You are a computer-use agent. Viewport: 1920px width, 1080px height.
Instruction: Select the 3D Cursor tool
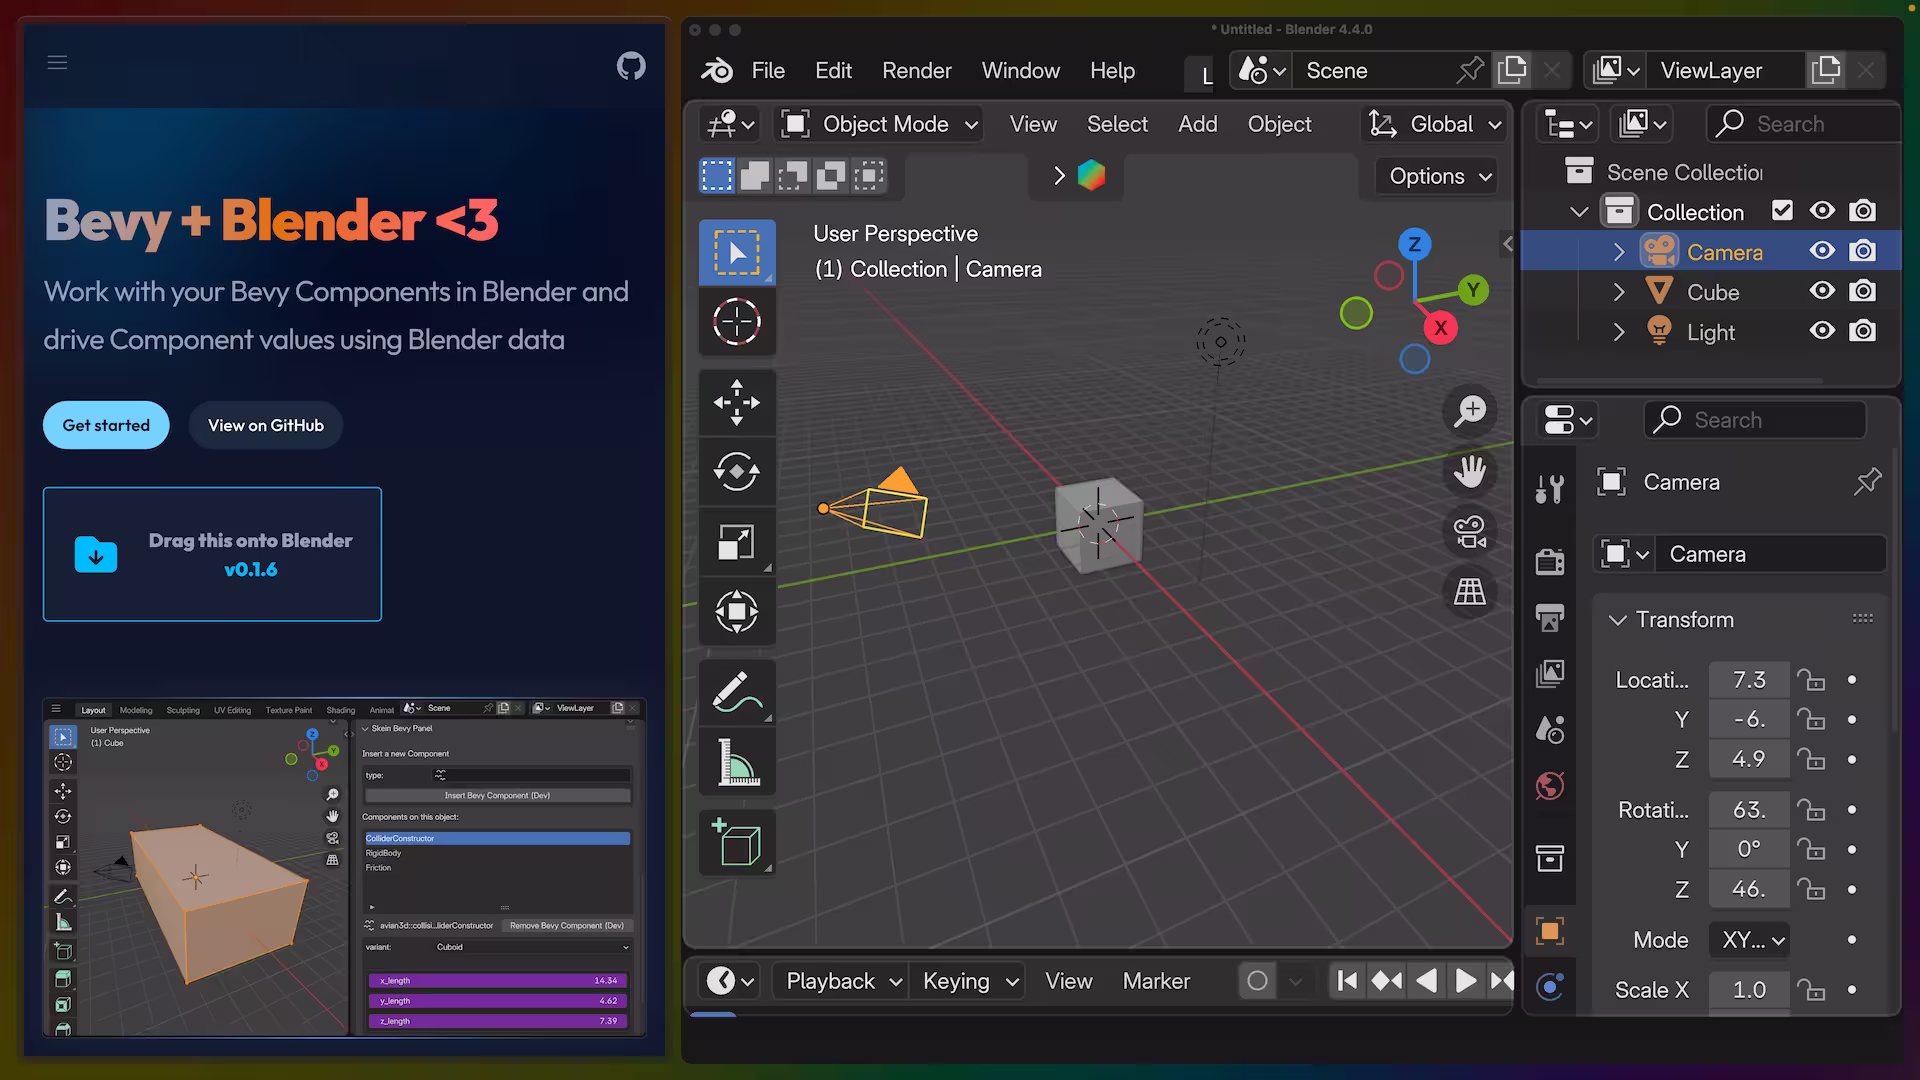(737, 322)
